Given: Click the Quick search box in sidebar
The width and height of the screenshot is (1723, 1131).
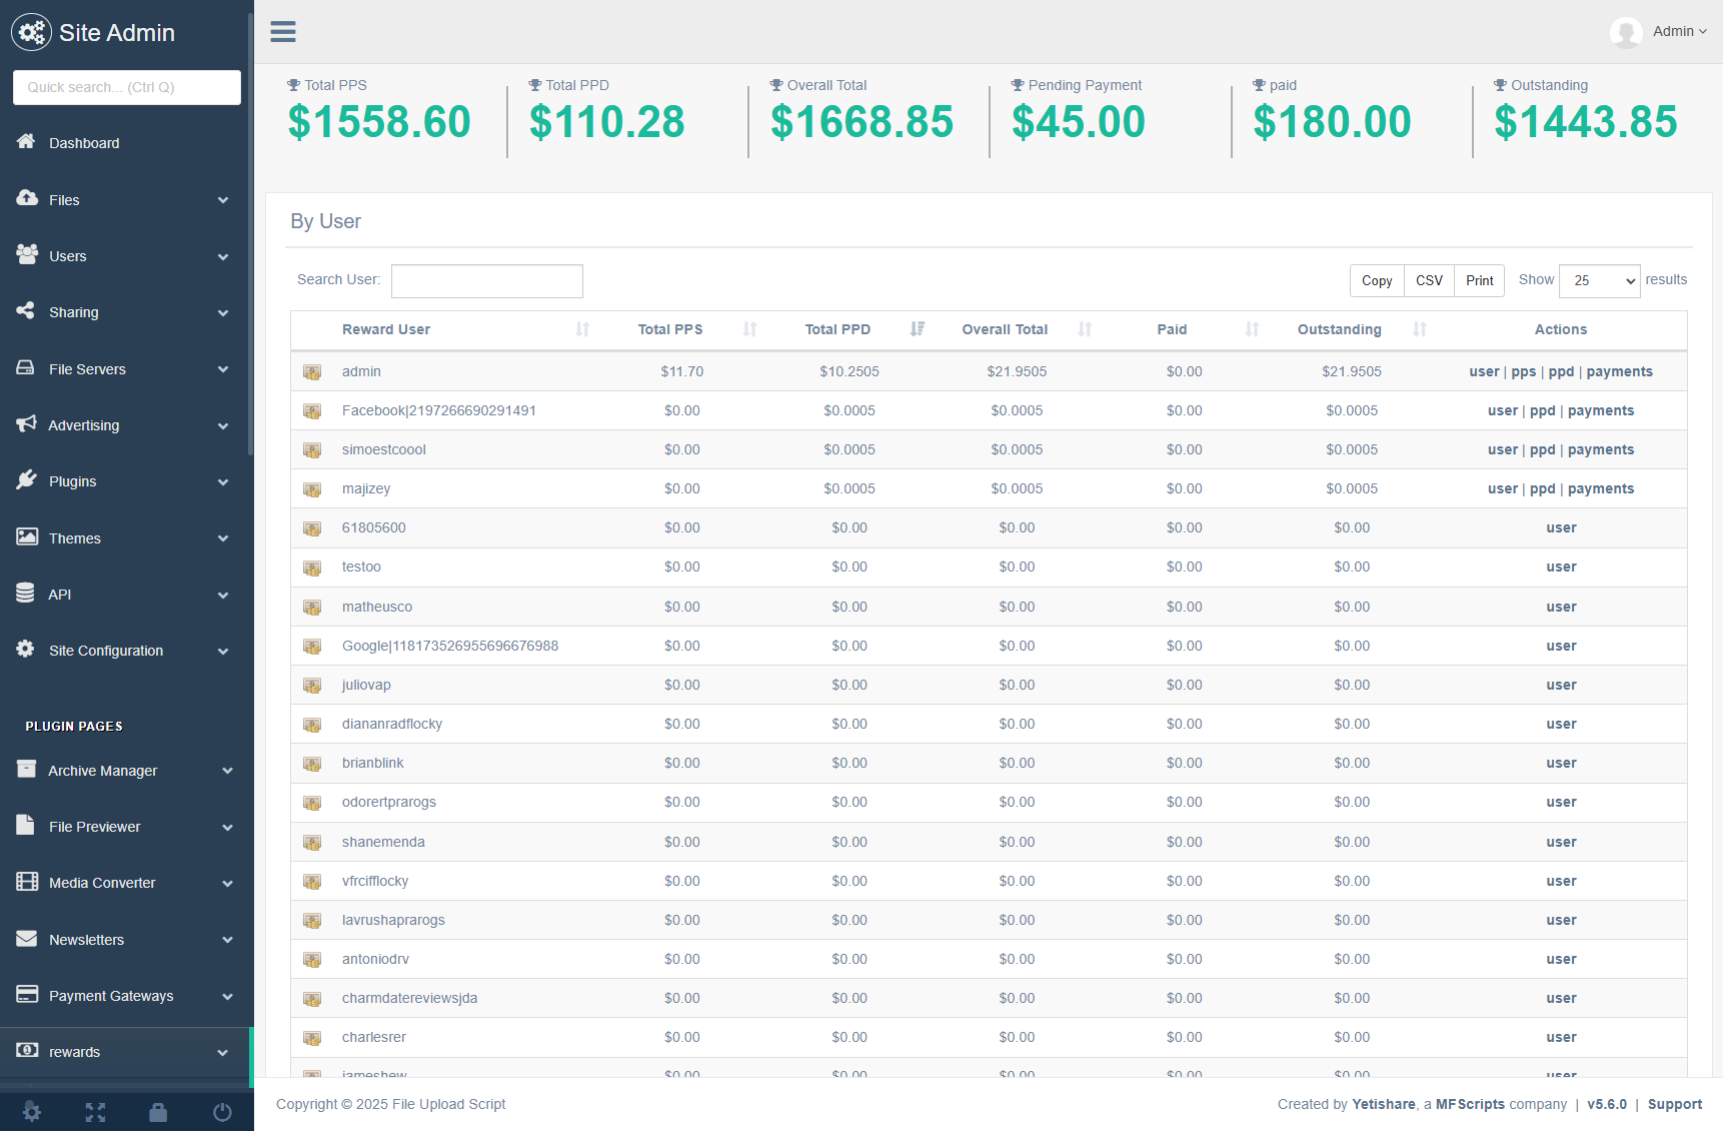Looking at the screenshot, I should click(x=127, y=87).
